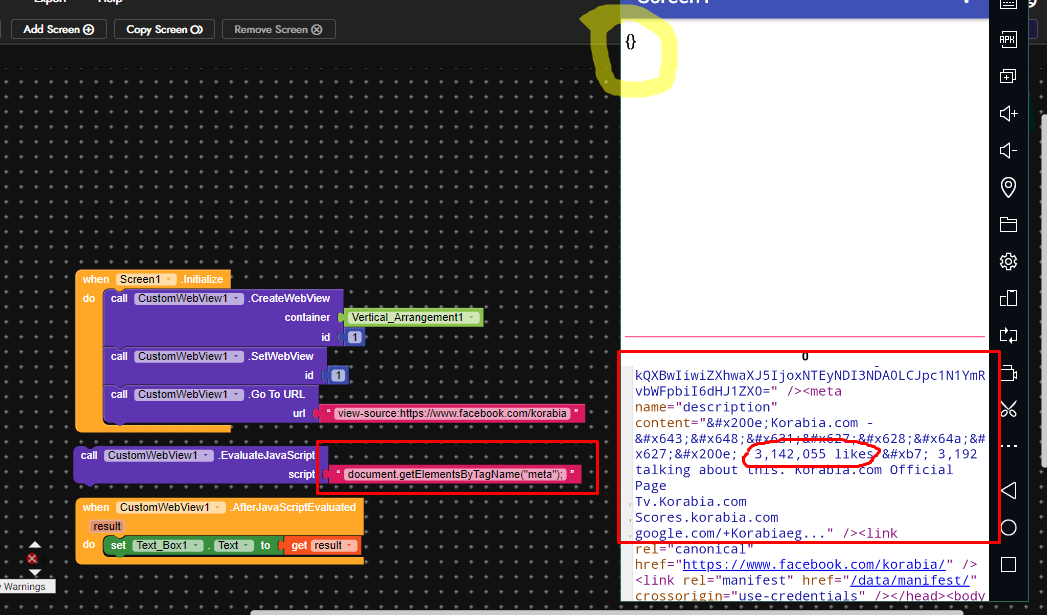This screenshot has width=1047, height=615.
Task: Click the emulator volume up icon
Action: coord(1008,114)
